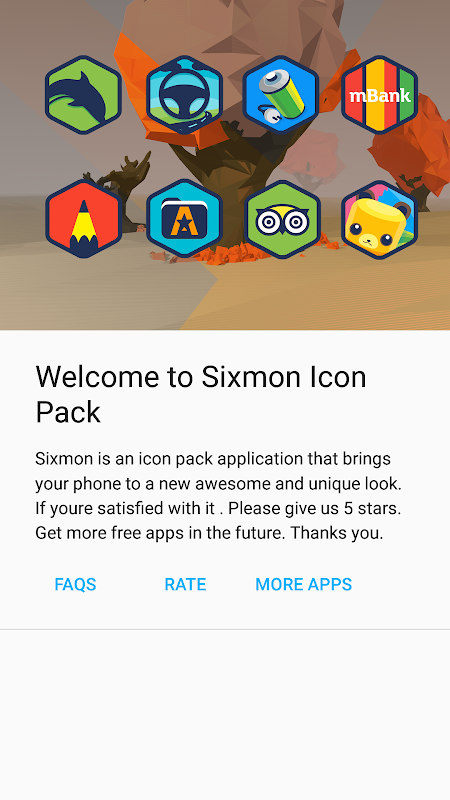Select the steering wheel car icon

point(184,95)
